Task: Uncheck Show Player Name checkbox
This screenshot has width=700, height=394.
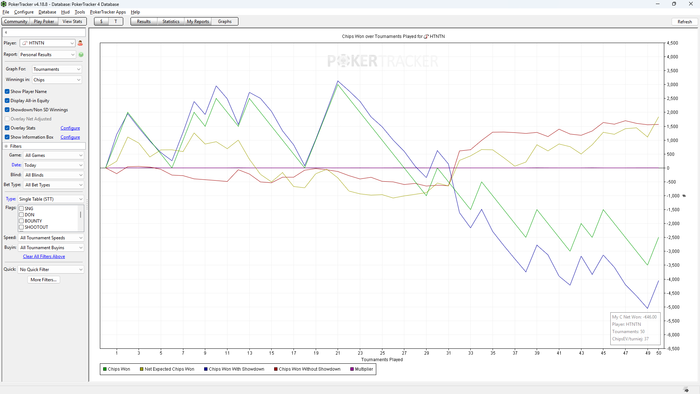Action: pyautogui.click(x=7, y=91)
